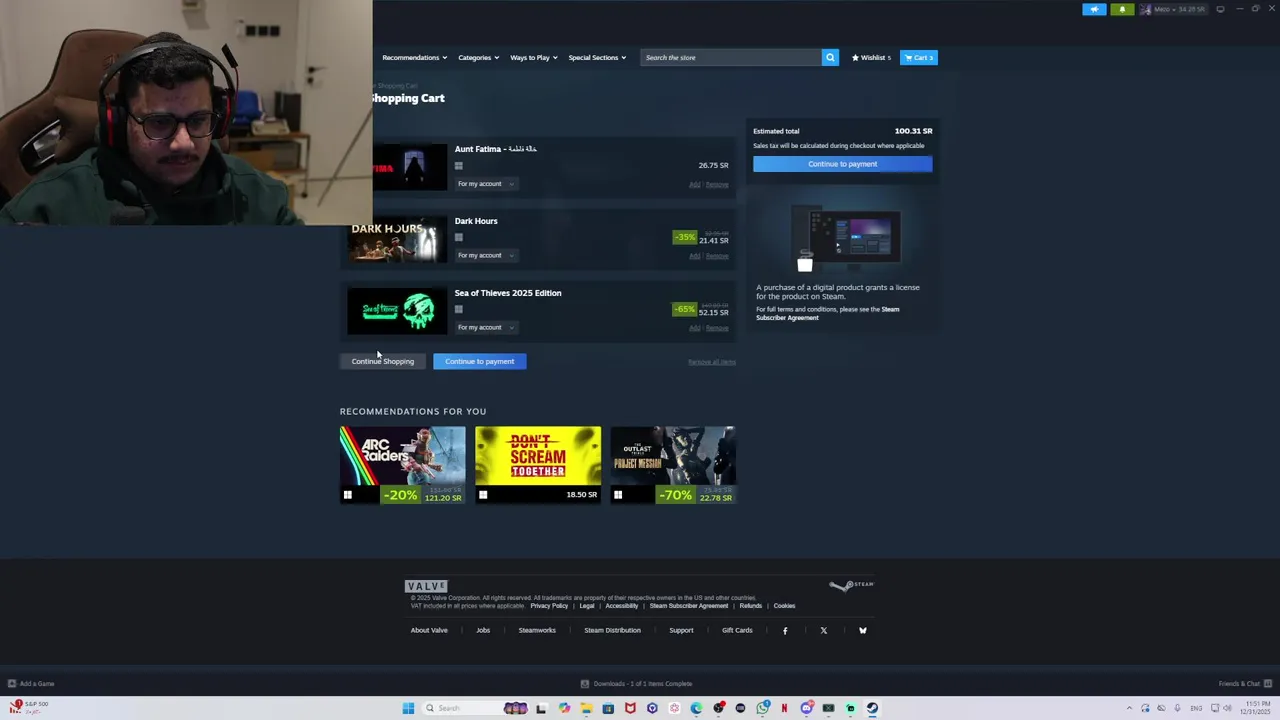Click the Steam taskbar icon

click(x=872, y=708)
